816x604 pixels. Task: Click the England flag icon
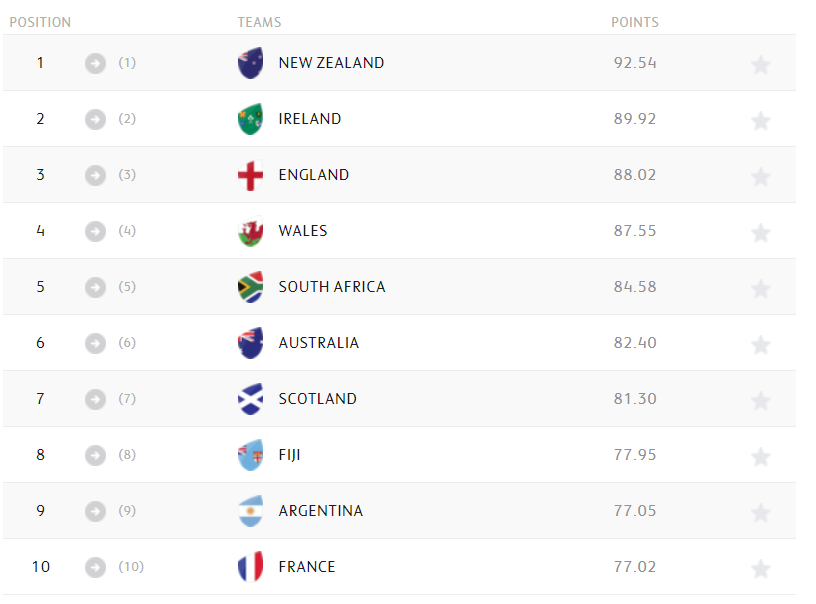point(250,177)
